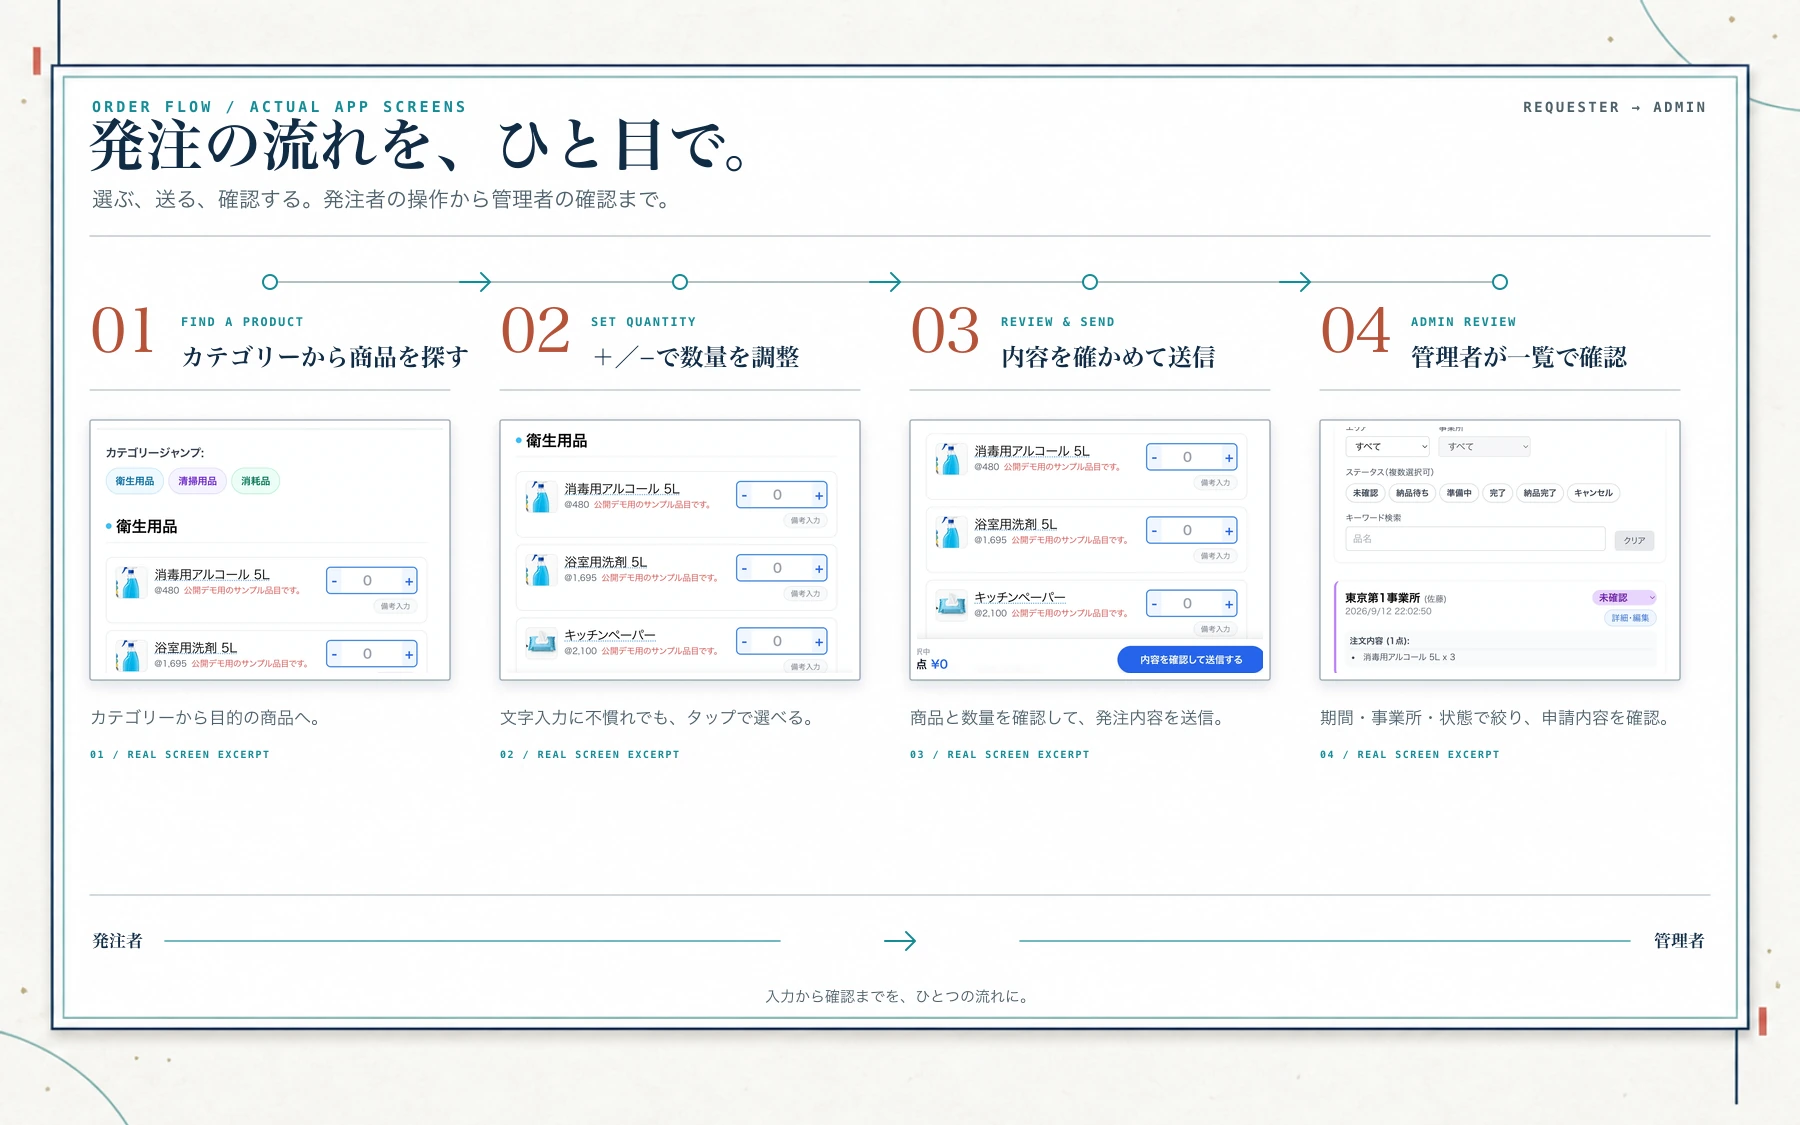Viewport: 1800px width, 1125px height.
Task: Open the second grey すべて dropdown in admin screen
Action: (x=1485, y=447)
